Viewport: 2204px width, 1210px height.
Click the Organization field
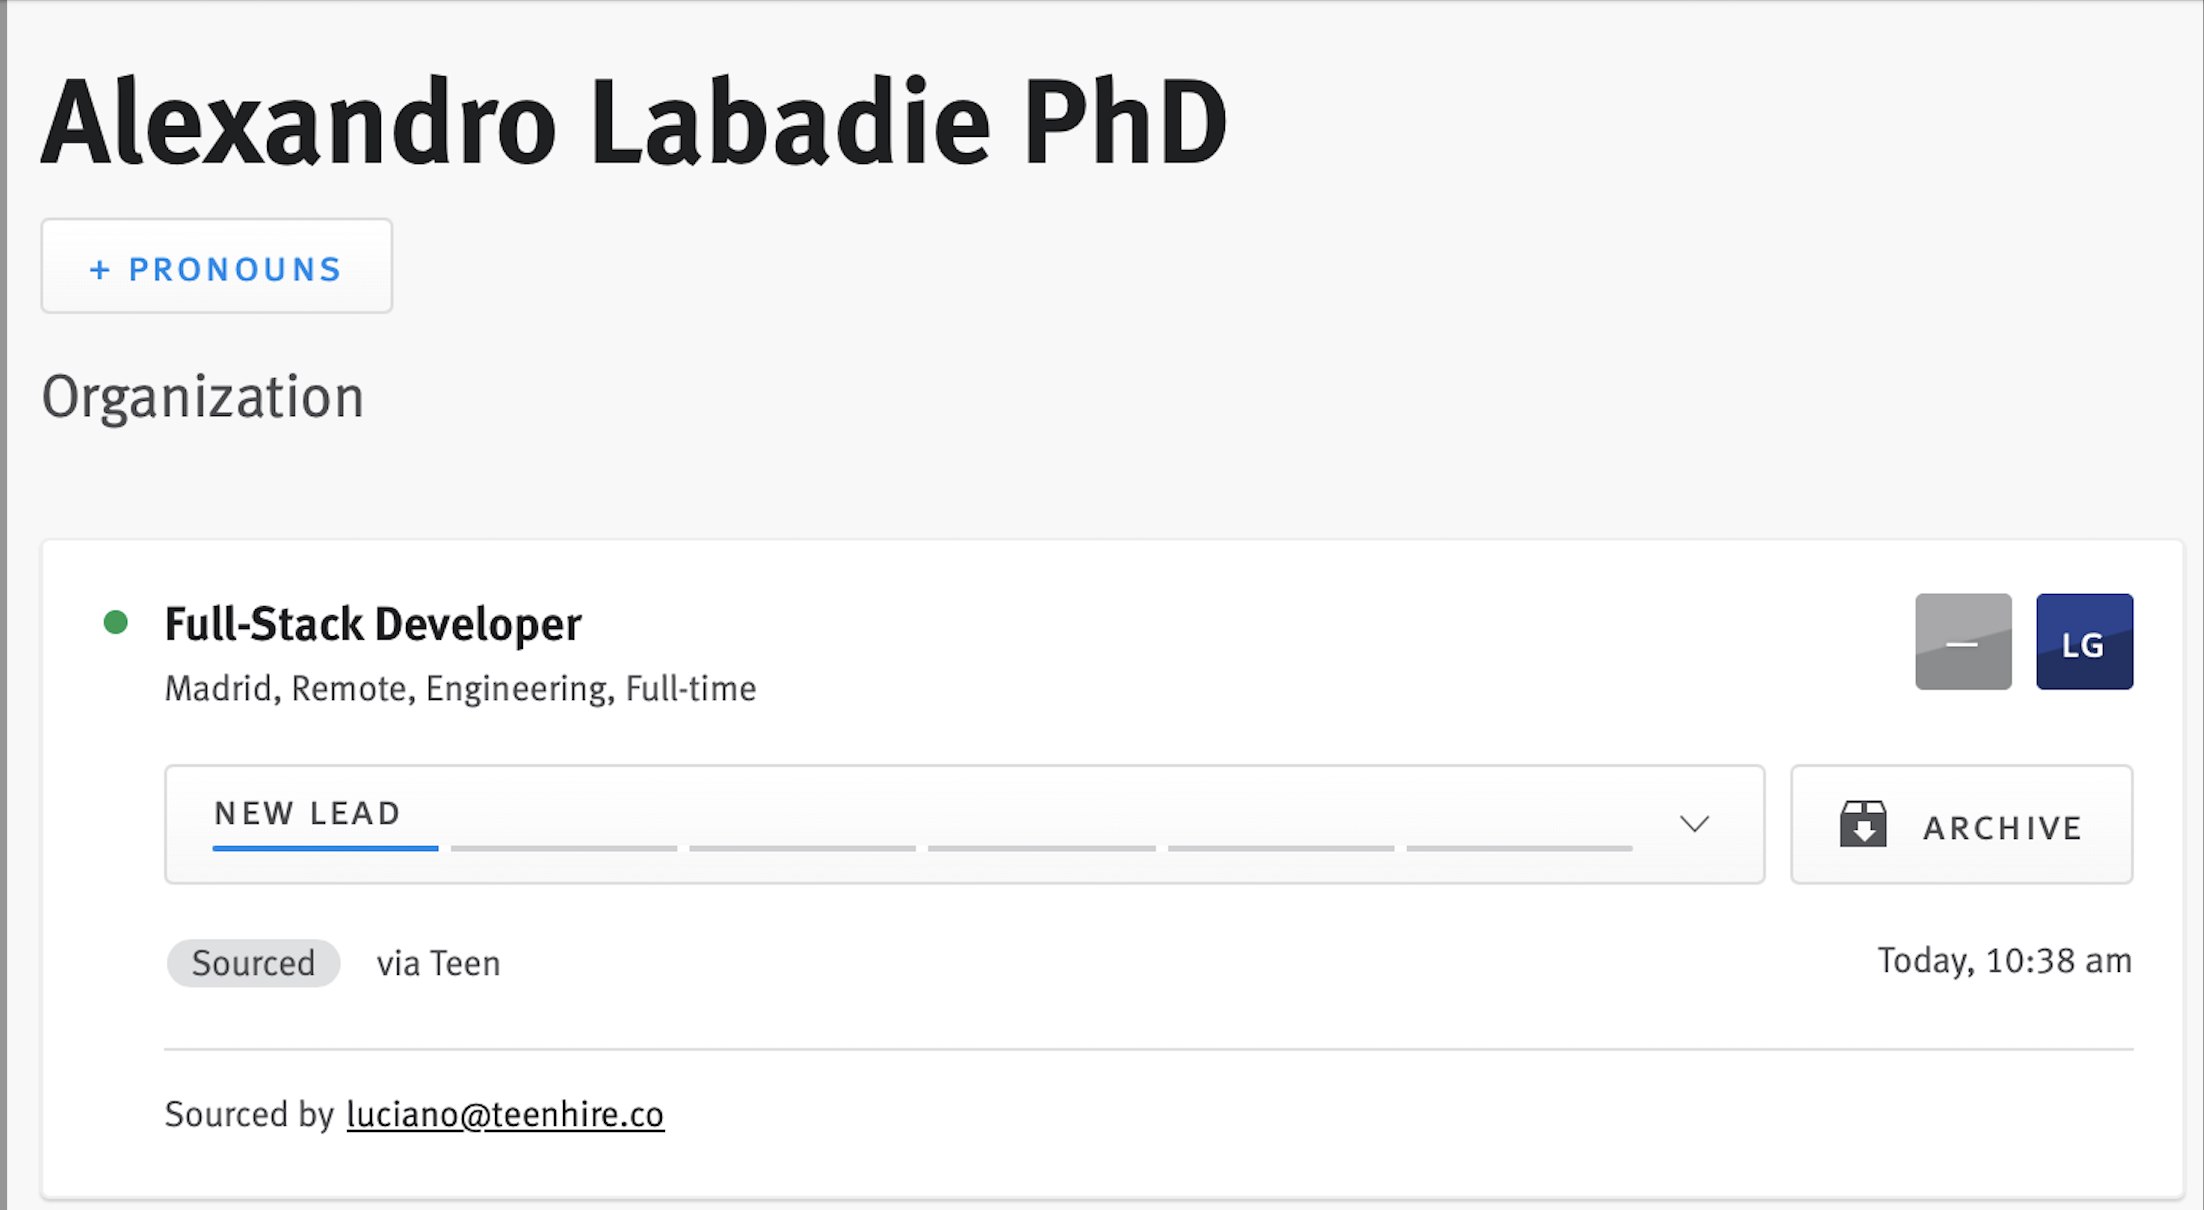point(203,397)
